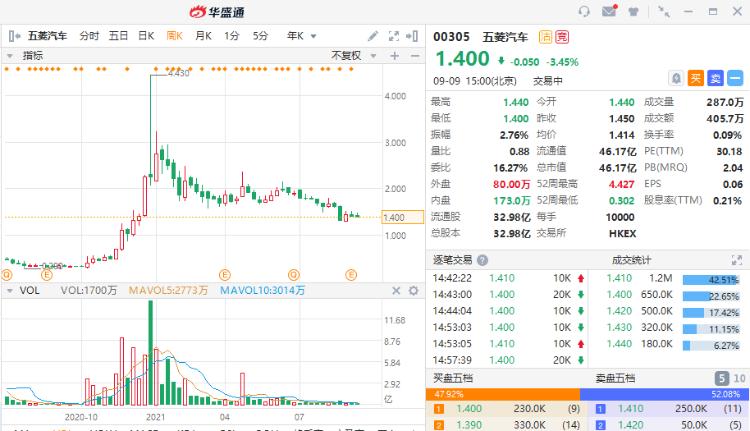Expand the trade statistics panel icon
The height and width of the screenshot is (431, 750).
coord(737,260)
